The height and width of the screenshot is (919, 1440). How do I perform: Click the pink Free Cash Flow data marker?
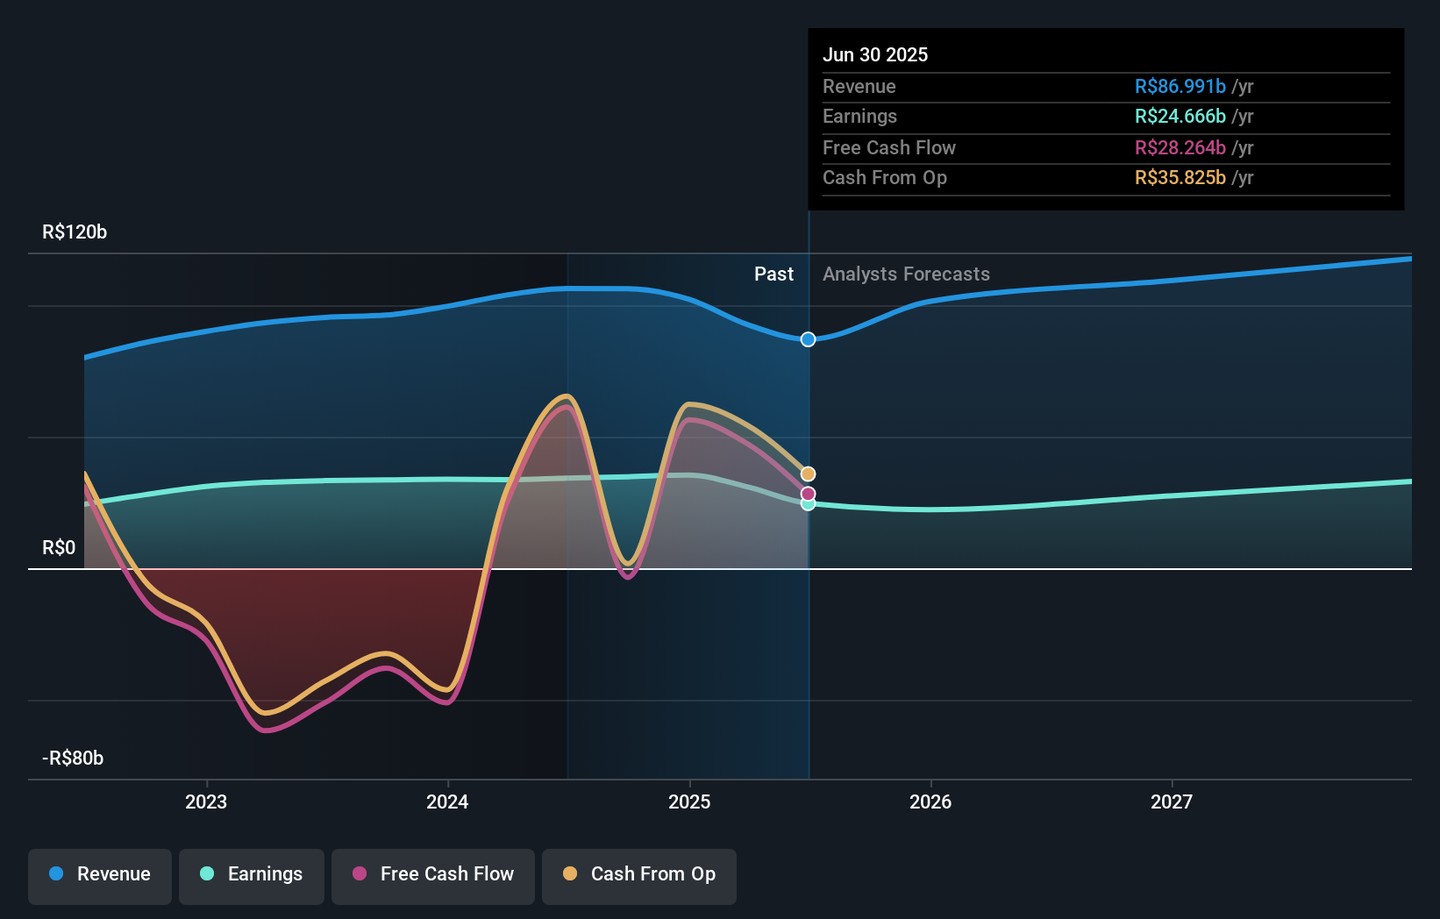pos(808,494)
